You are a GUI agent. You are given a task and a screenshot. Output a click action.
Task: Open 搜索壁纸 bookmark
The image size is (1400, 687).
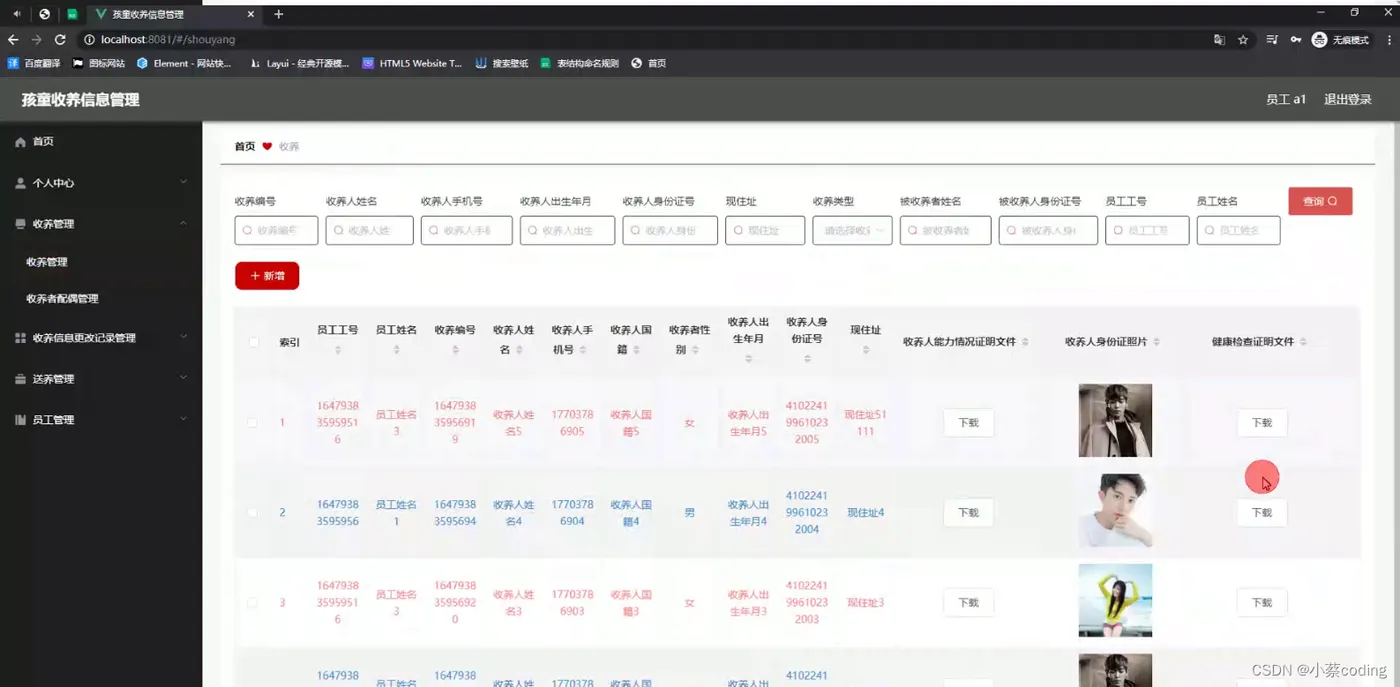tap(502, 63)
